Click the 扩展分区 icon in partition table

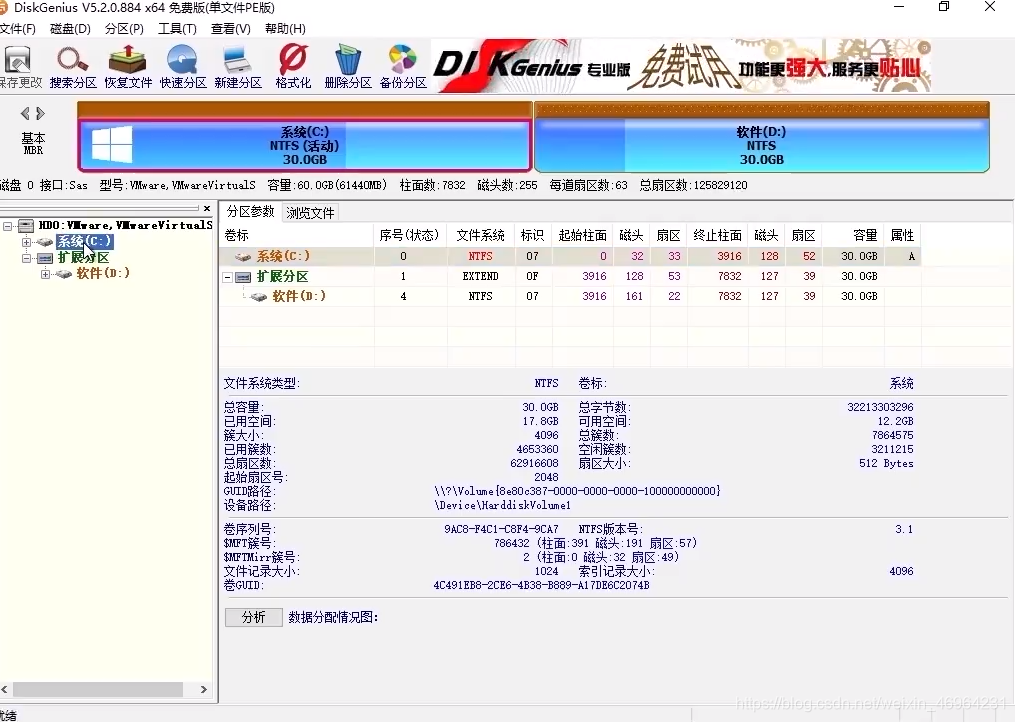tap(243, 276)
